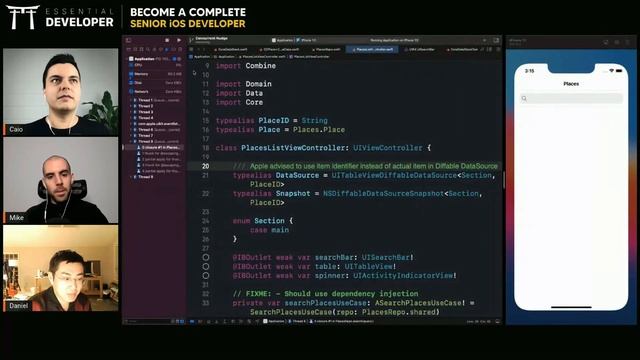Select stack frame 2 partial apply
This screenshot has height=360, width=640.
[159, 159]
